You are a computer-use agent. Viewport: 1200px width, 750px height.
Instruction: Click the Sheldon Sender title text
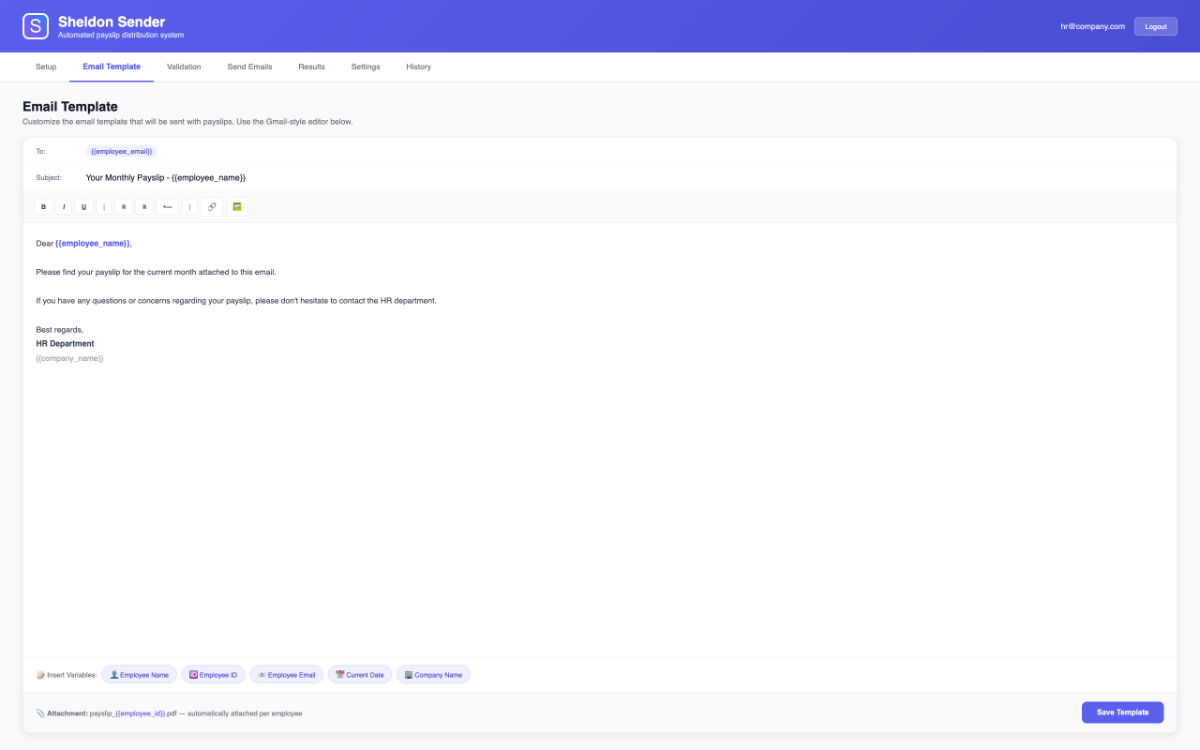click(112, 21)
